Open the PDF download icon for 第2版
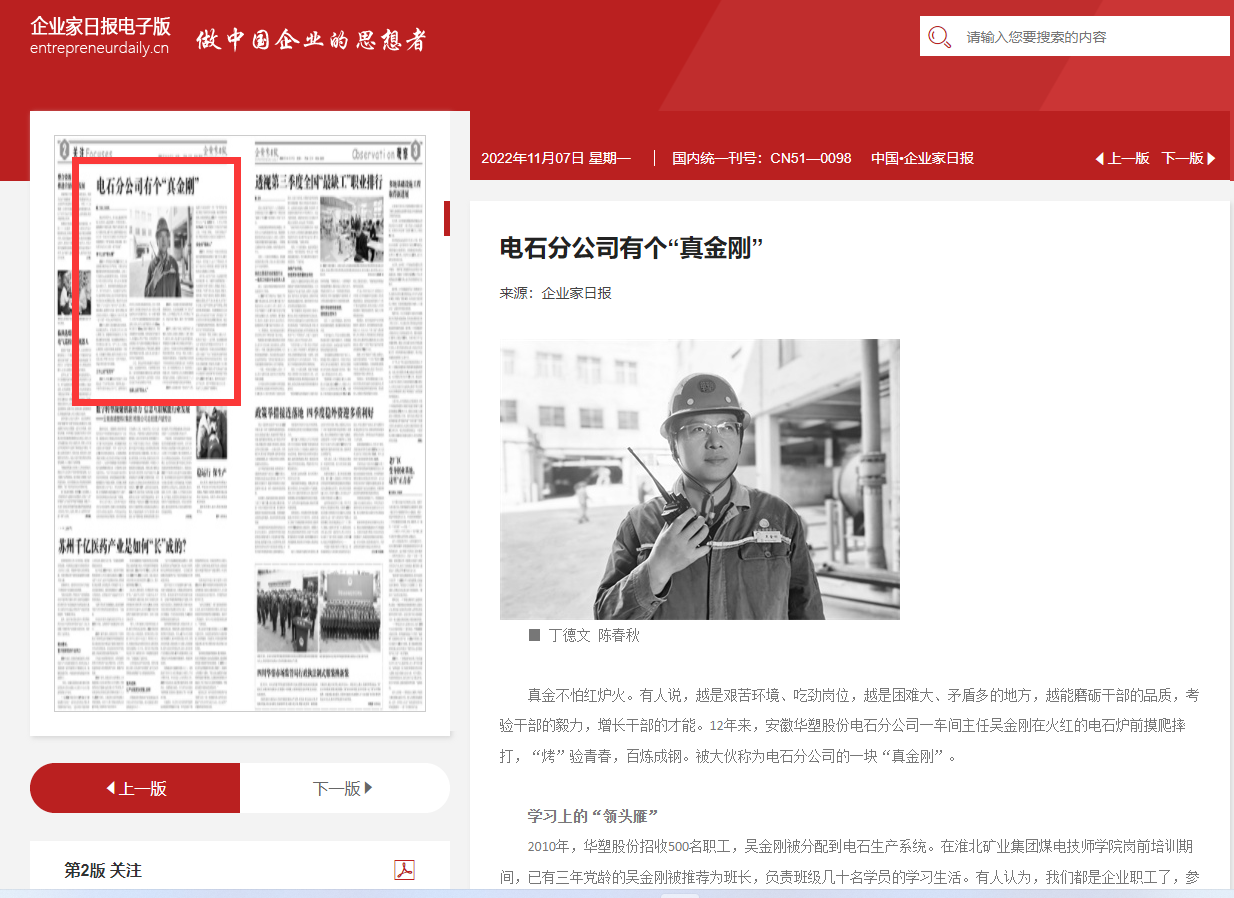 (x=404, y=870)
